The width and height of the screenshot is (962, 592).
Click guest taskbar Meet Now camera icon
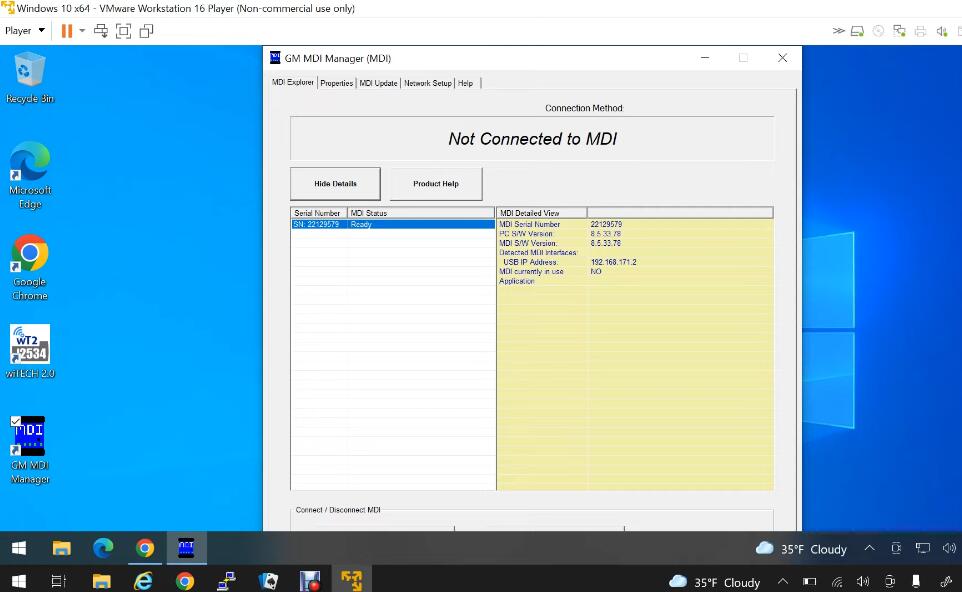coord(896,548)
